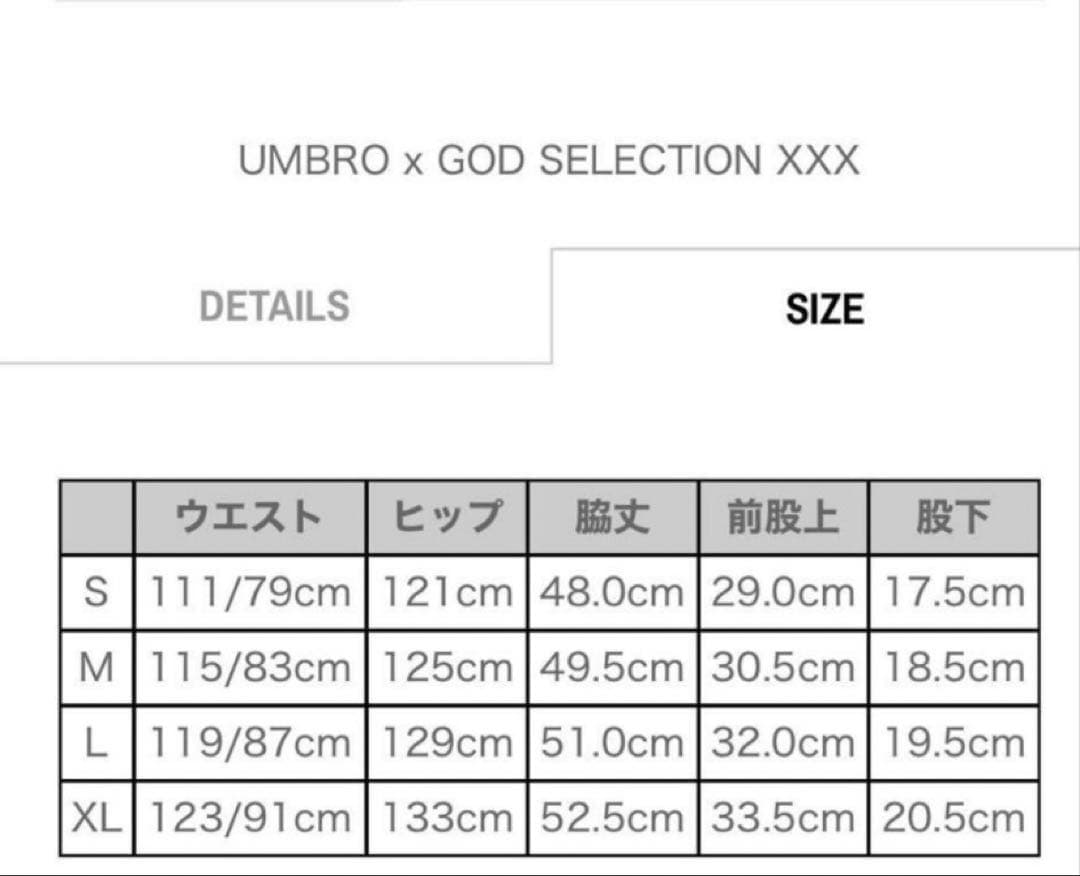Image resolution: width=1080 pixels, height=876 pixels.
Task: Click the 111/79cm waist cell for size S
Action: point(248,592)
